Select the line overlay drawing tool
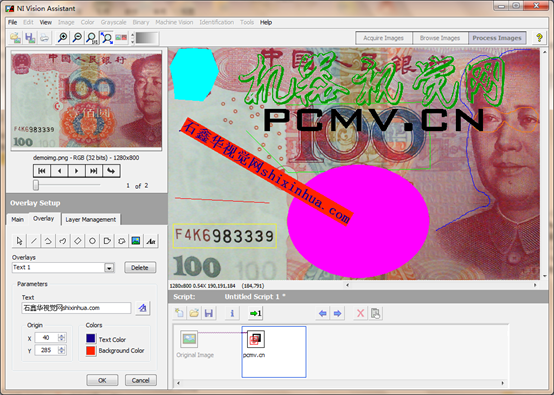 [x=34, y=241]
